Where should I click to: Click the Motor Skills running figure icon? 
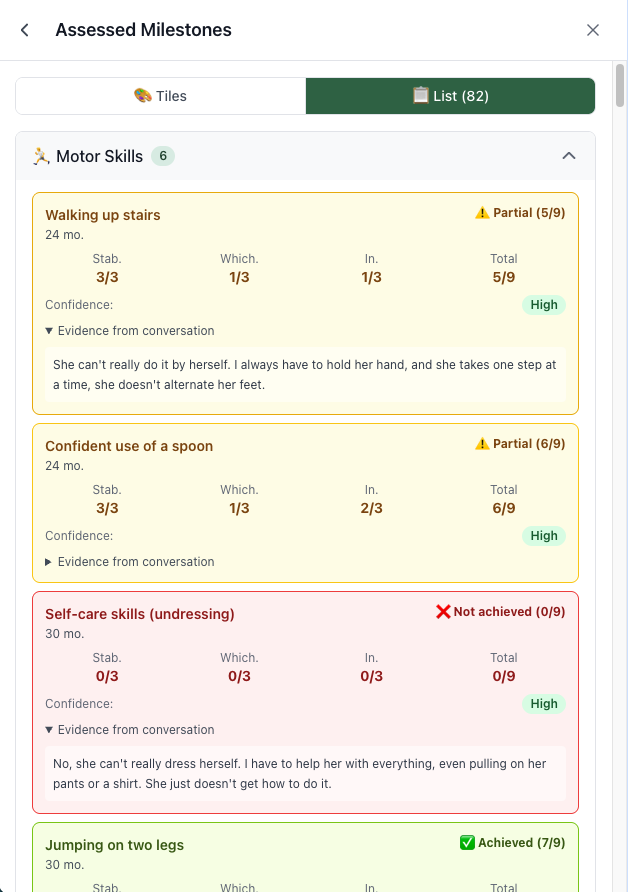click(x=41, y=156)
